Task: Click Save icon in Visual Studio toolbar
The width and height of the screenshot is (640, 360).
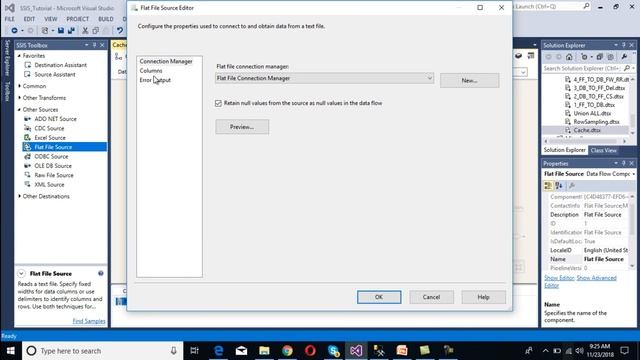Action: [61, 31]
